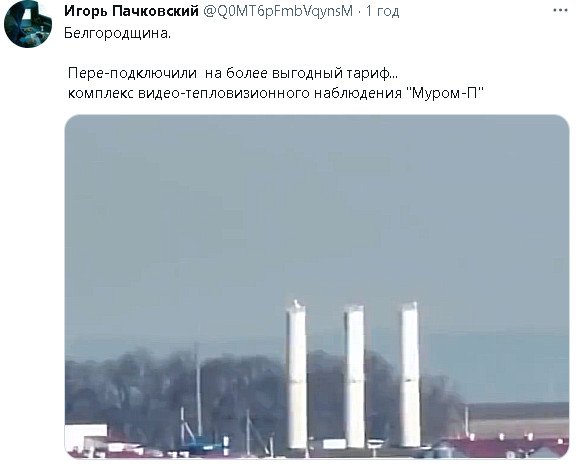This screenshot has width=581, height=466.
Task: Click the line 'Пере-подключили на более выгодный тариф...'
Action: point(233,73)
